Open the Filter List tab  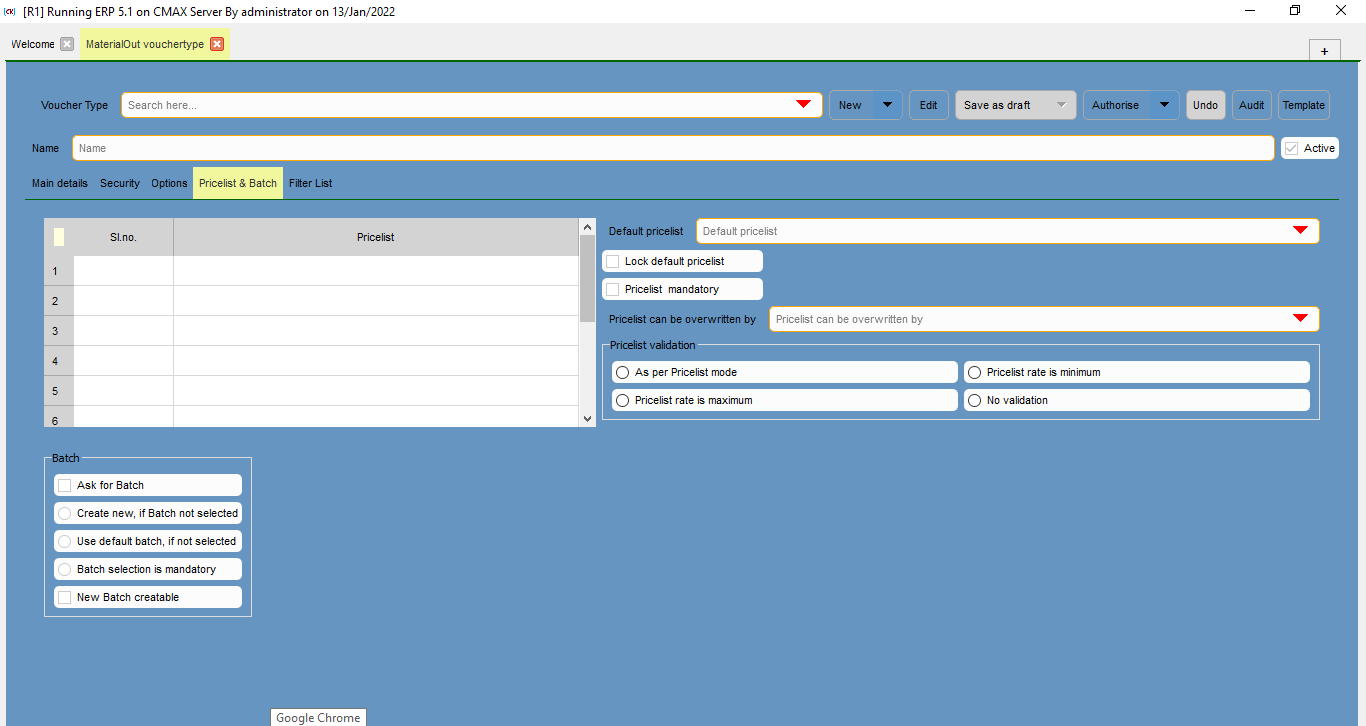310,183
